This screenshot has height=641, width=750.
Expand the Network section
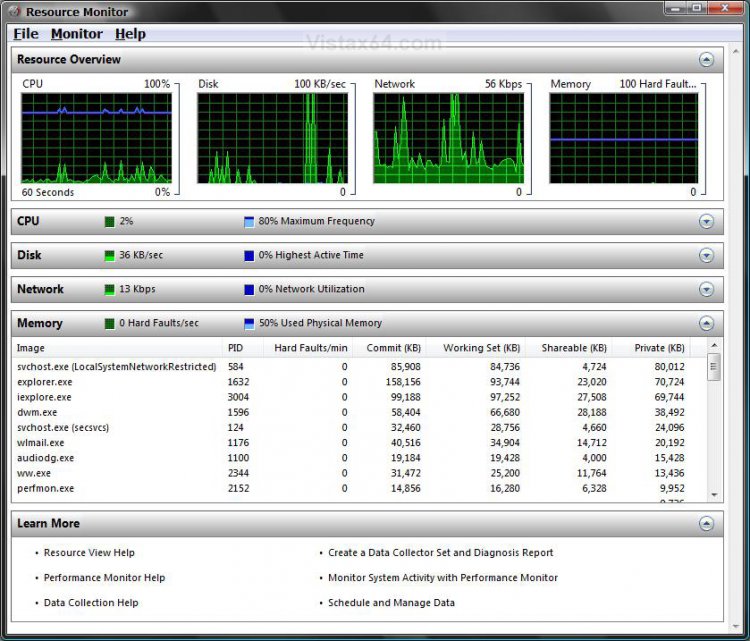coord(706,290)
